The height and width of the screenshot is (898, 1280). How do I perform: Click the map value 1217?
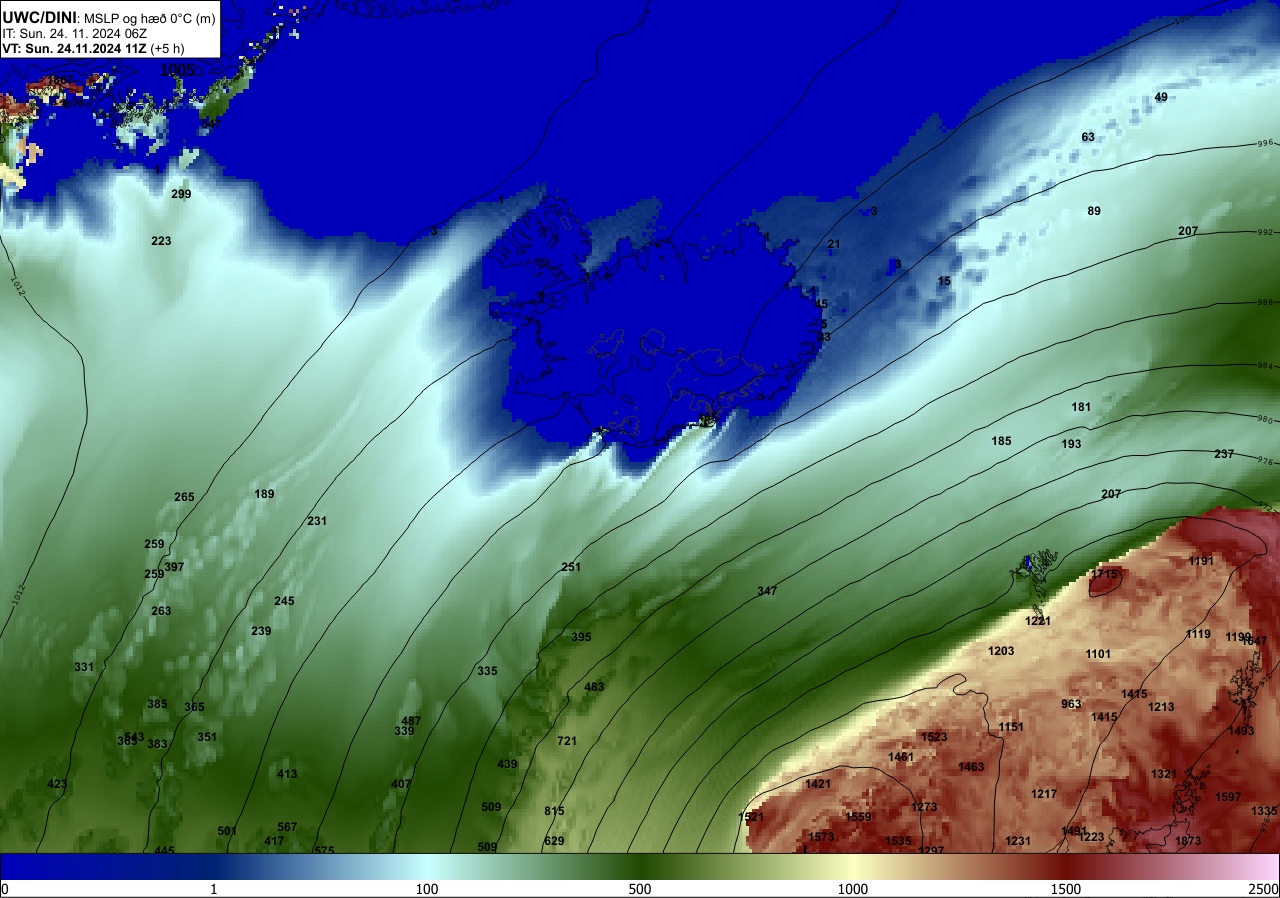[1044, 794]
